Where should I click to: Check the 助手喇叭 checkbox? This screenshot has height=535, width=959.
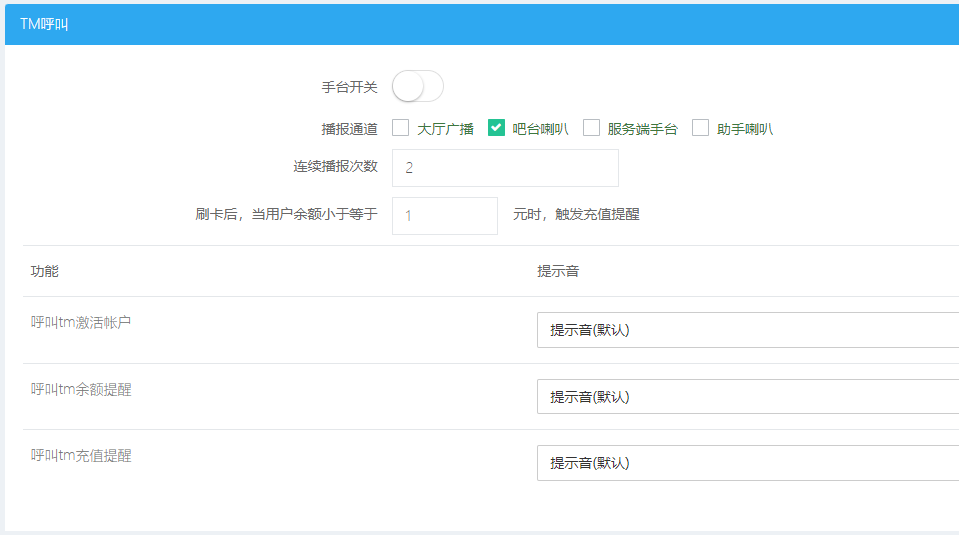tap(700, 128)
